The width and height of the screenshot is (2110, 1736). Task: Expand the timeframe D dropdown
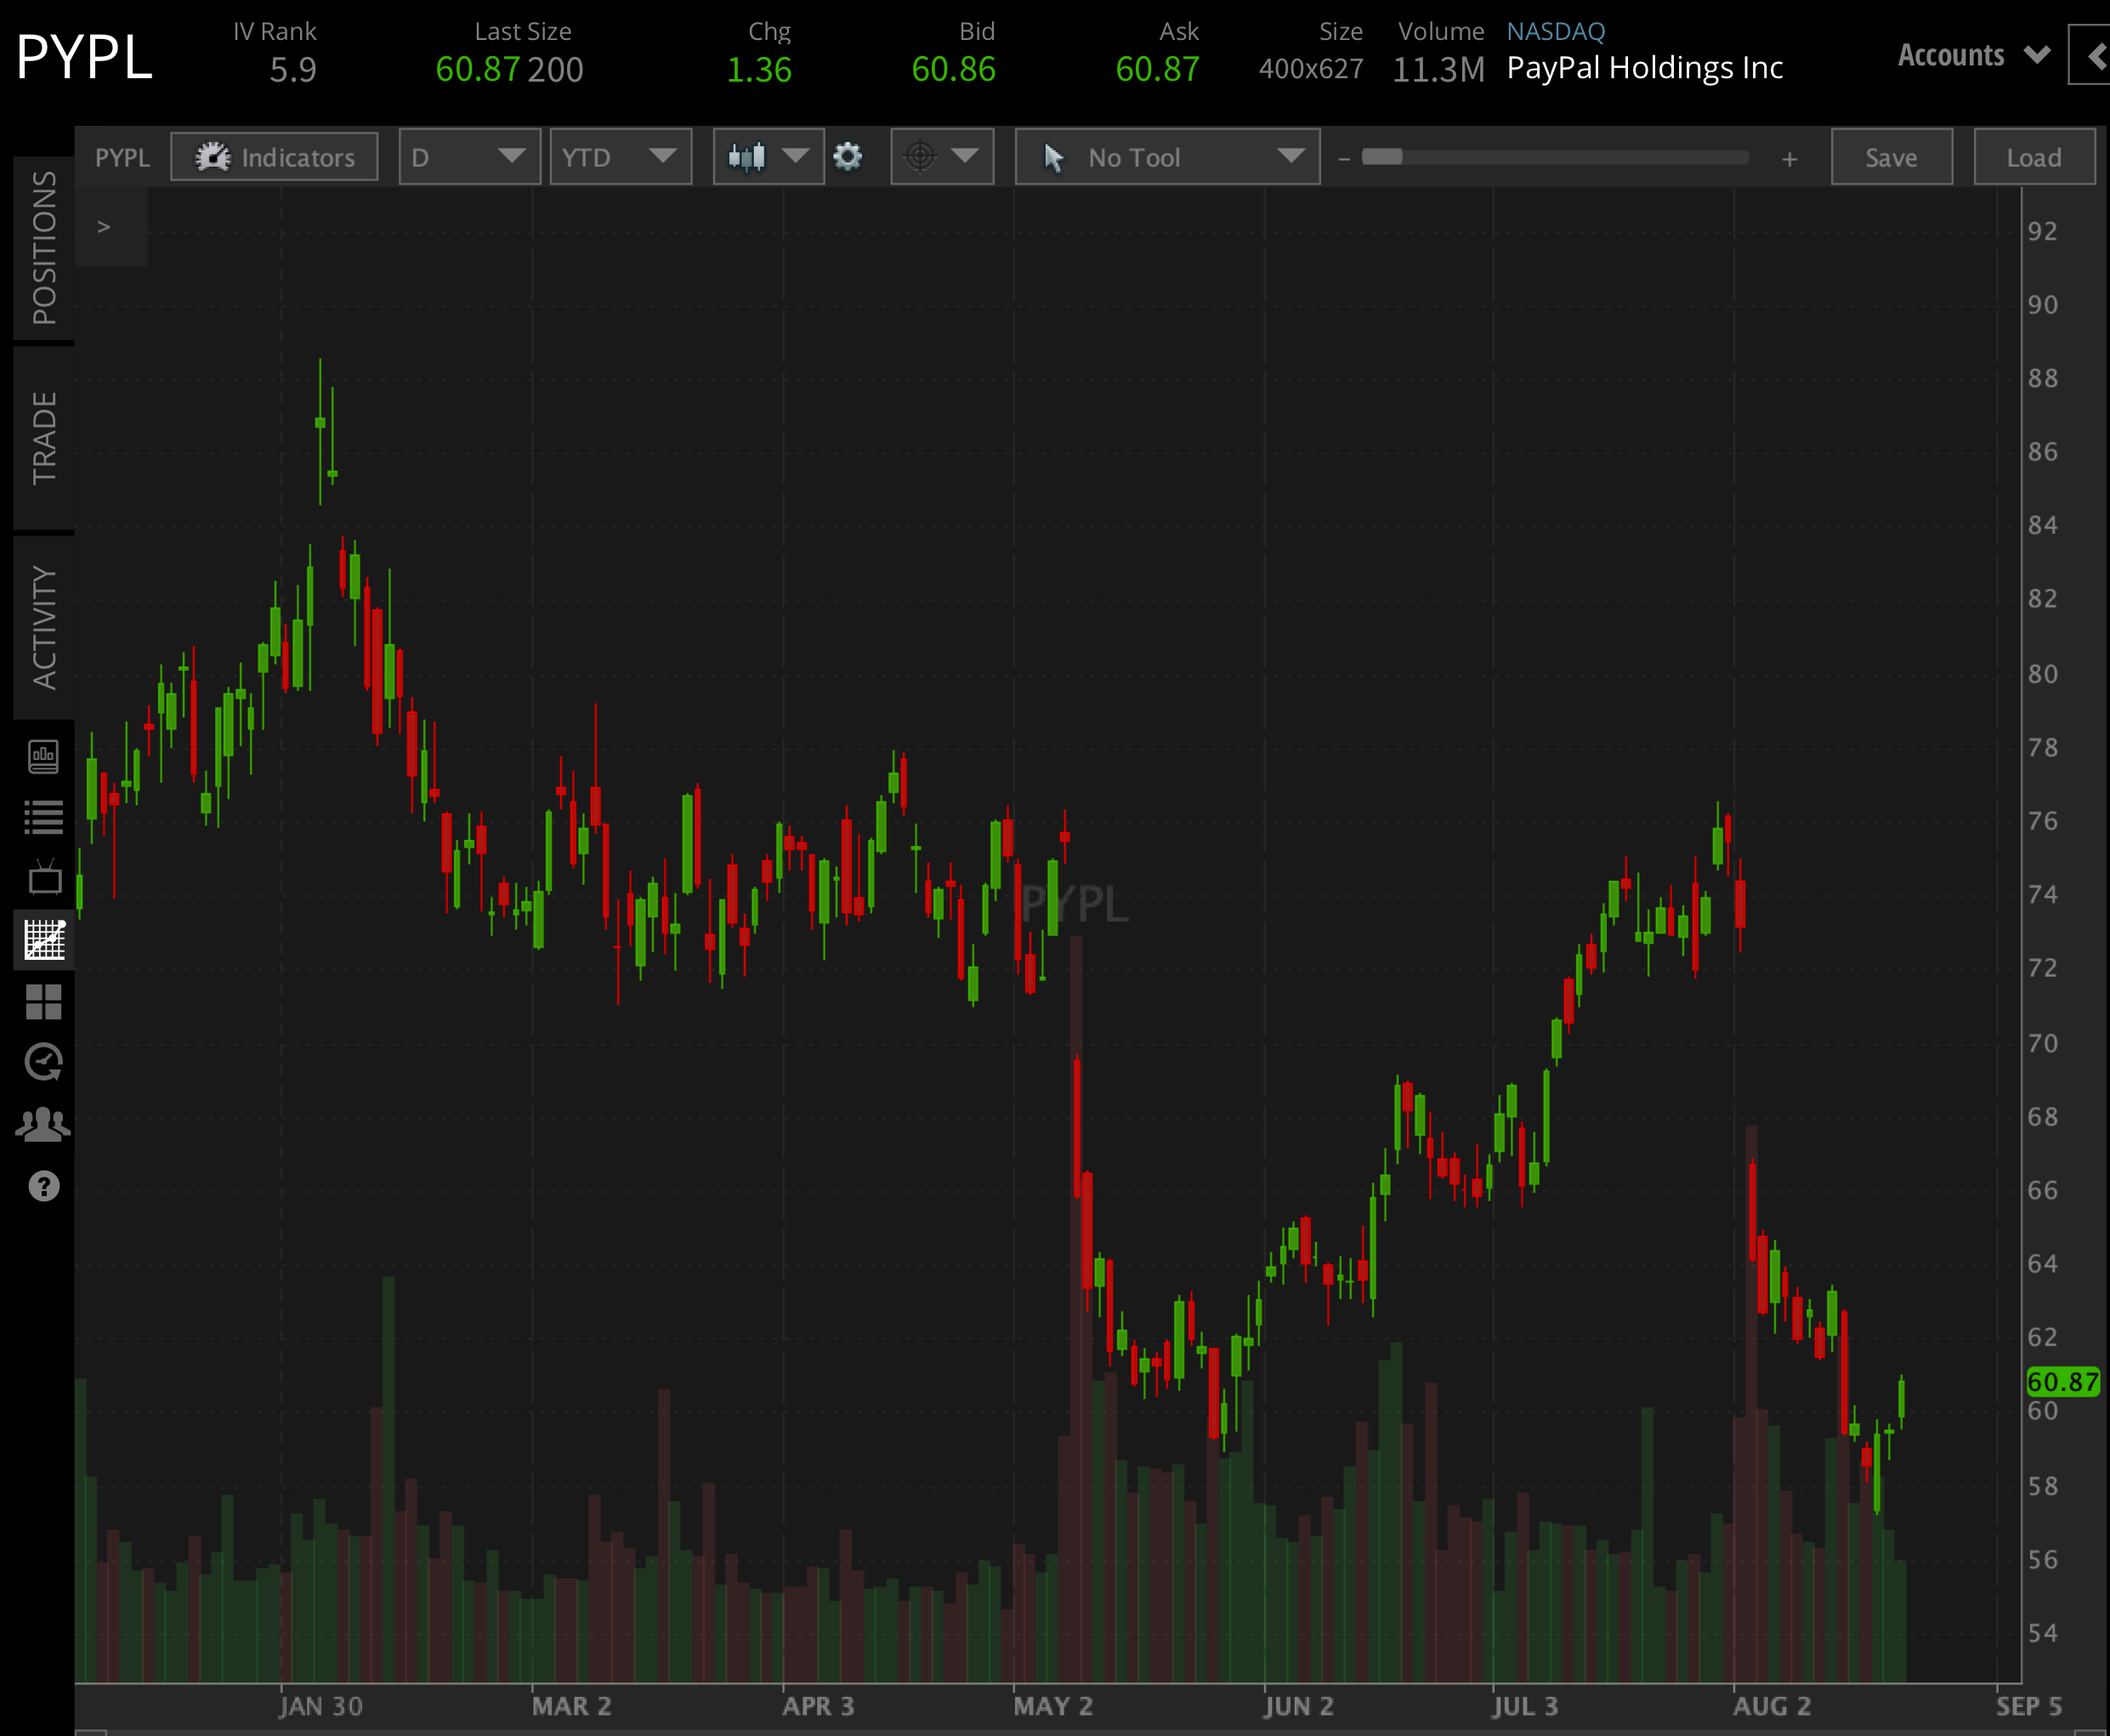pos(470,157)
